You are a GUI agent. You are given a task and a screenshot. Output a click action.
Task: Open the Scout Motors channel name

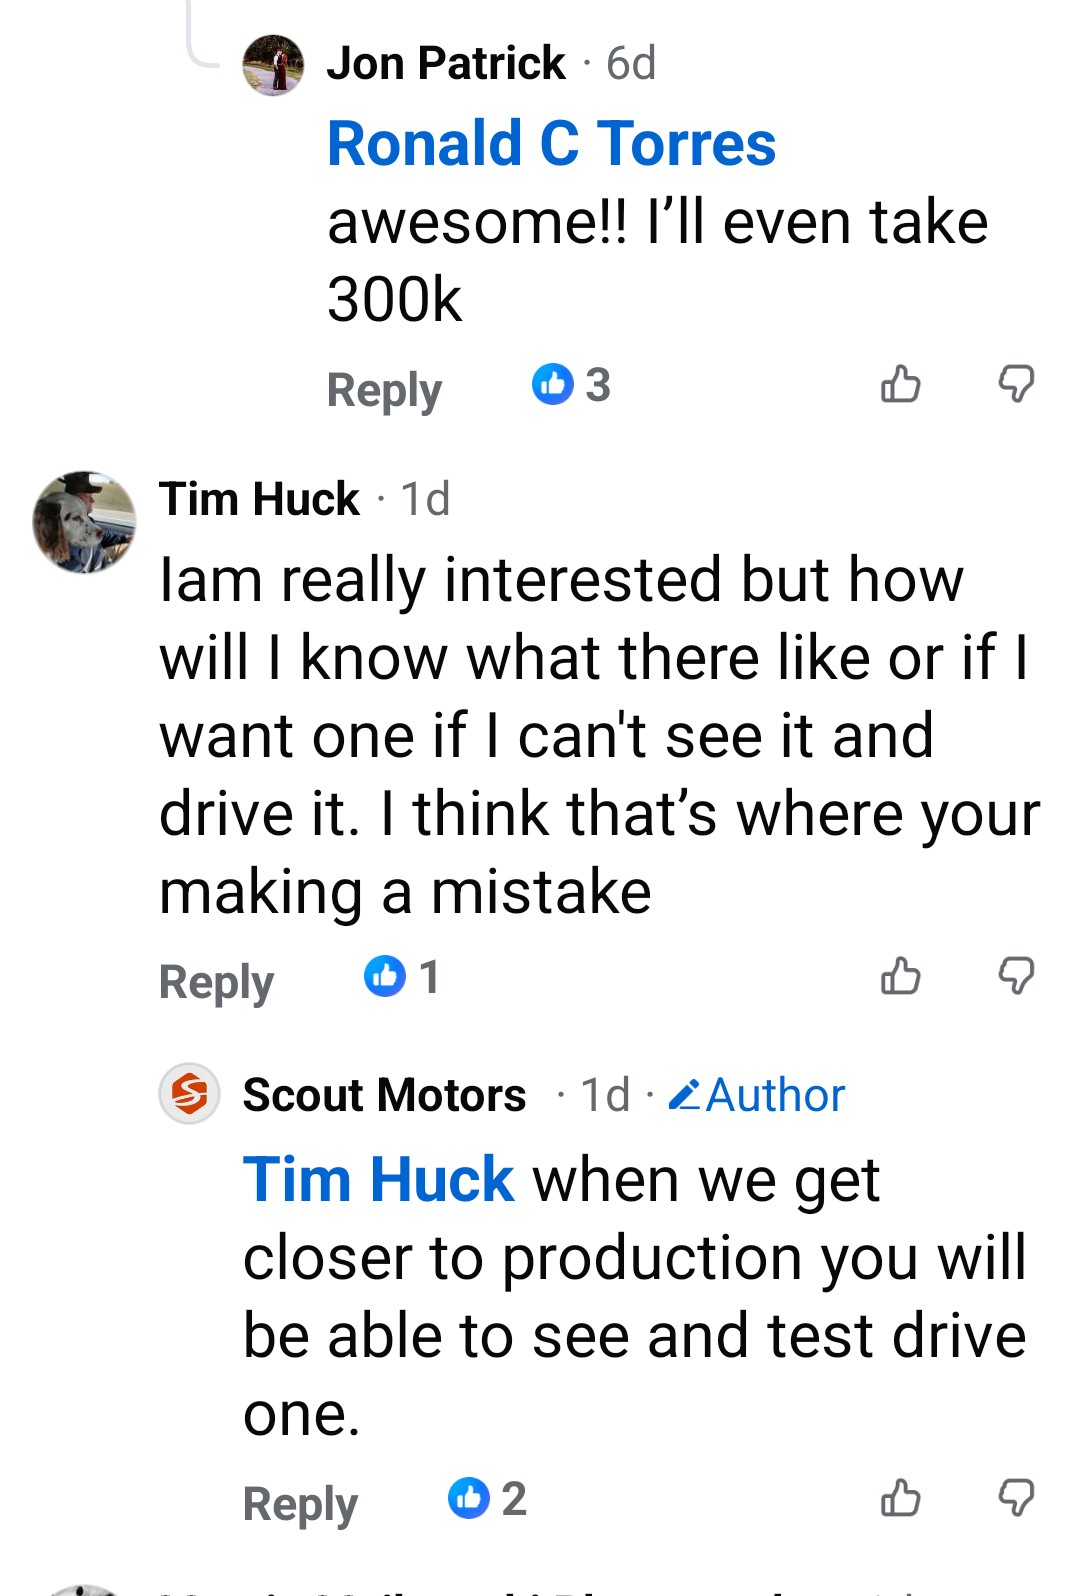click(x=384, y=1095)
